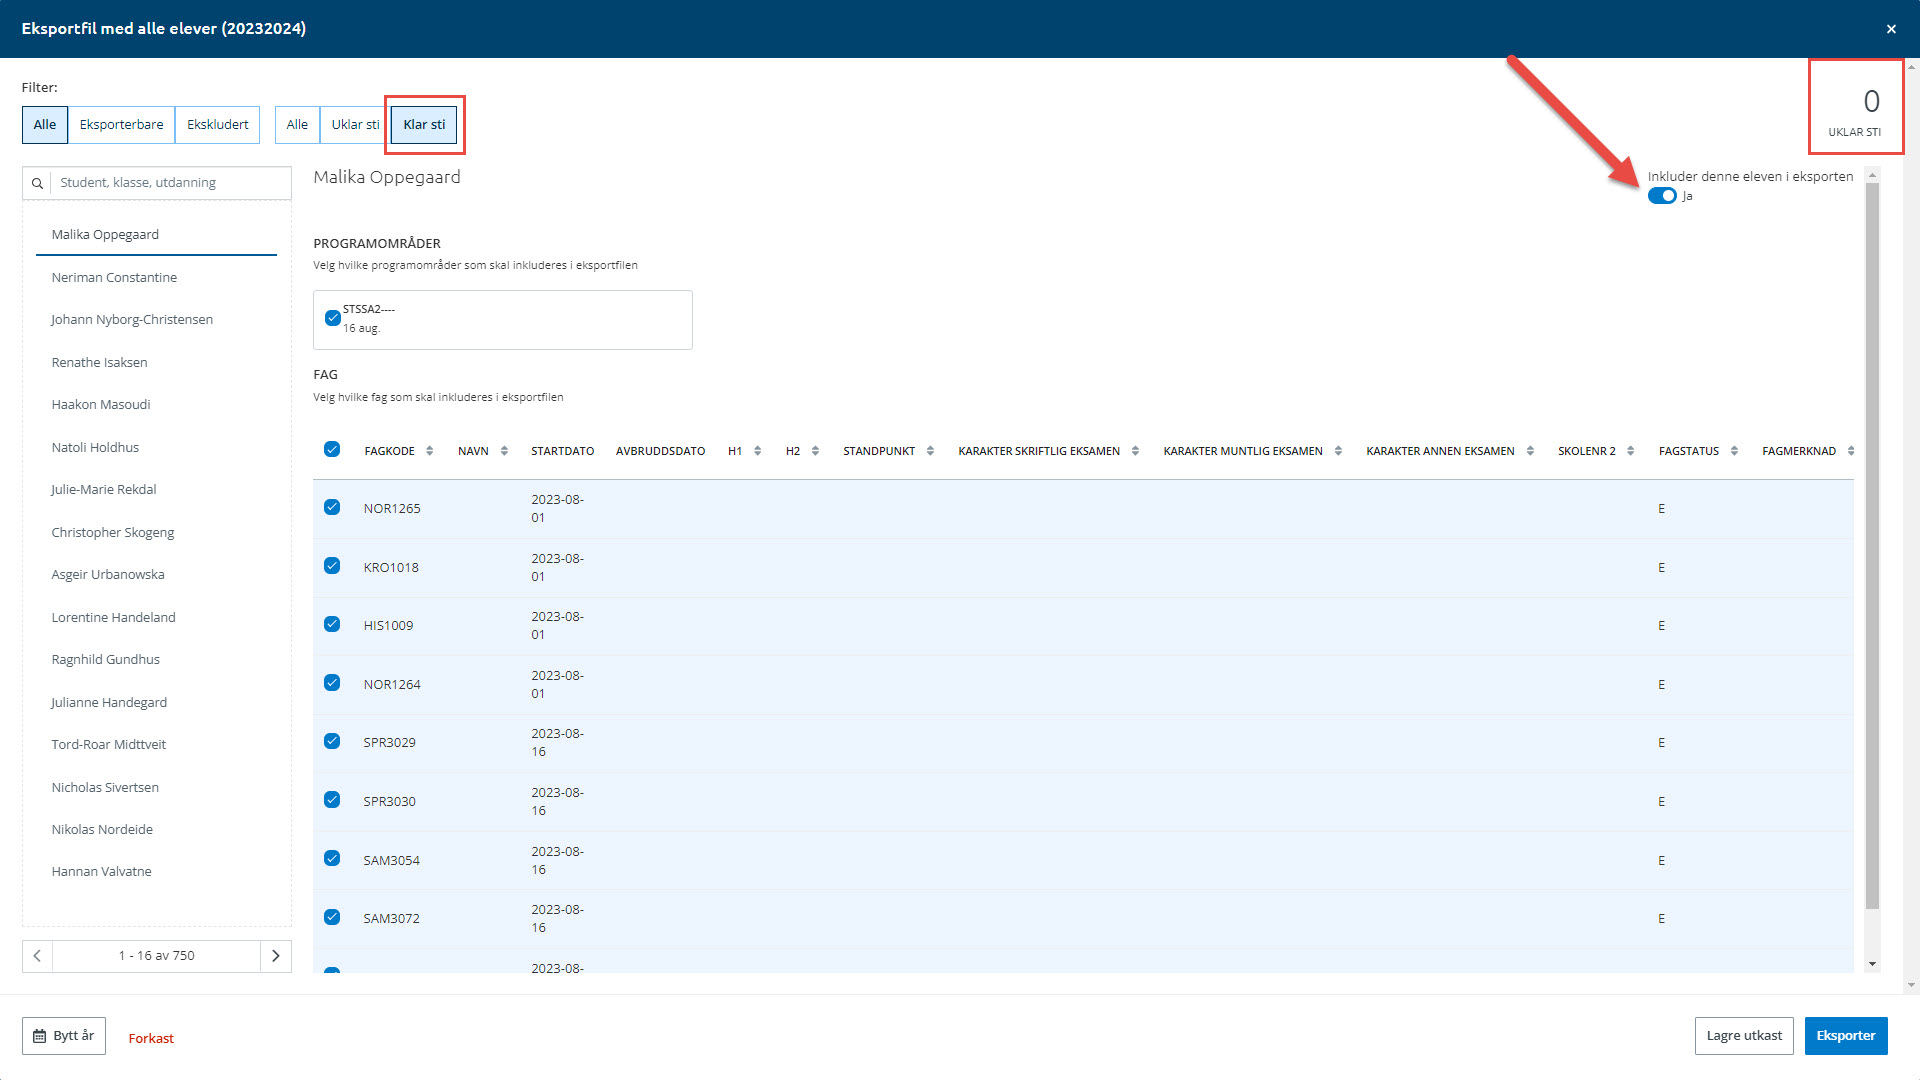
Task: Select student Lorentine Handeland
Action: 156,617
